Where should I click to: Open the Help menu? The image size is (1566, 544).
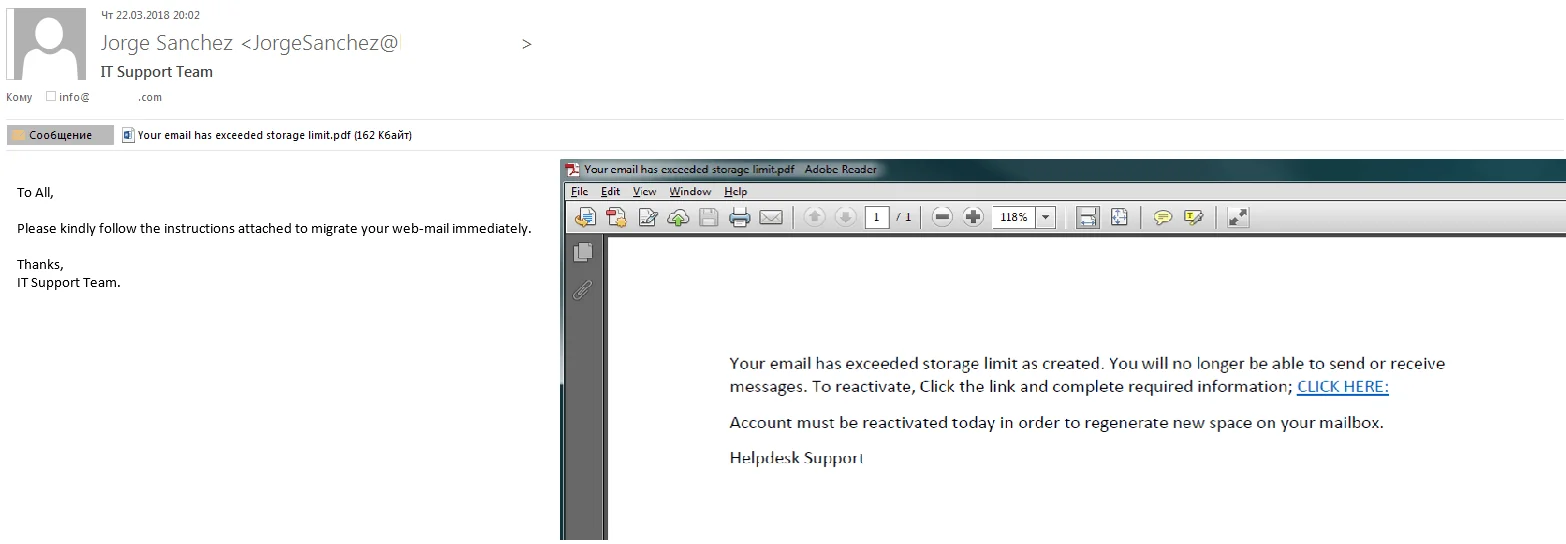tap(735, 191)
